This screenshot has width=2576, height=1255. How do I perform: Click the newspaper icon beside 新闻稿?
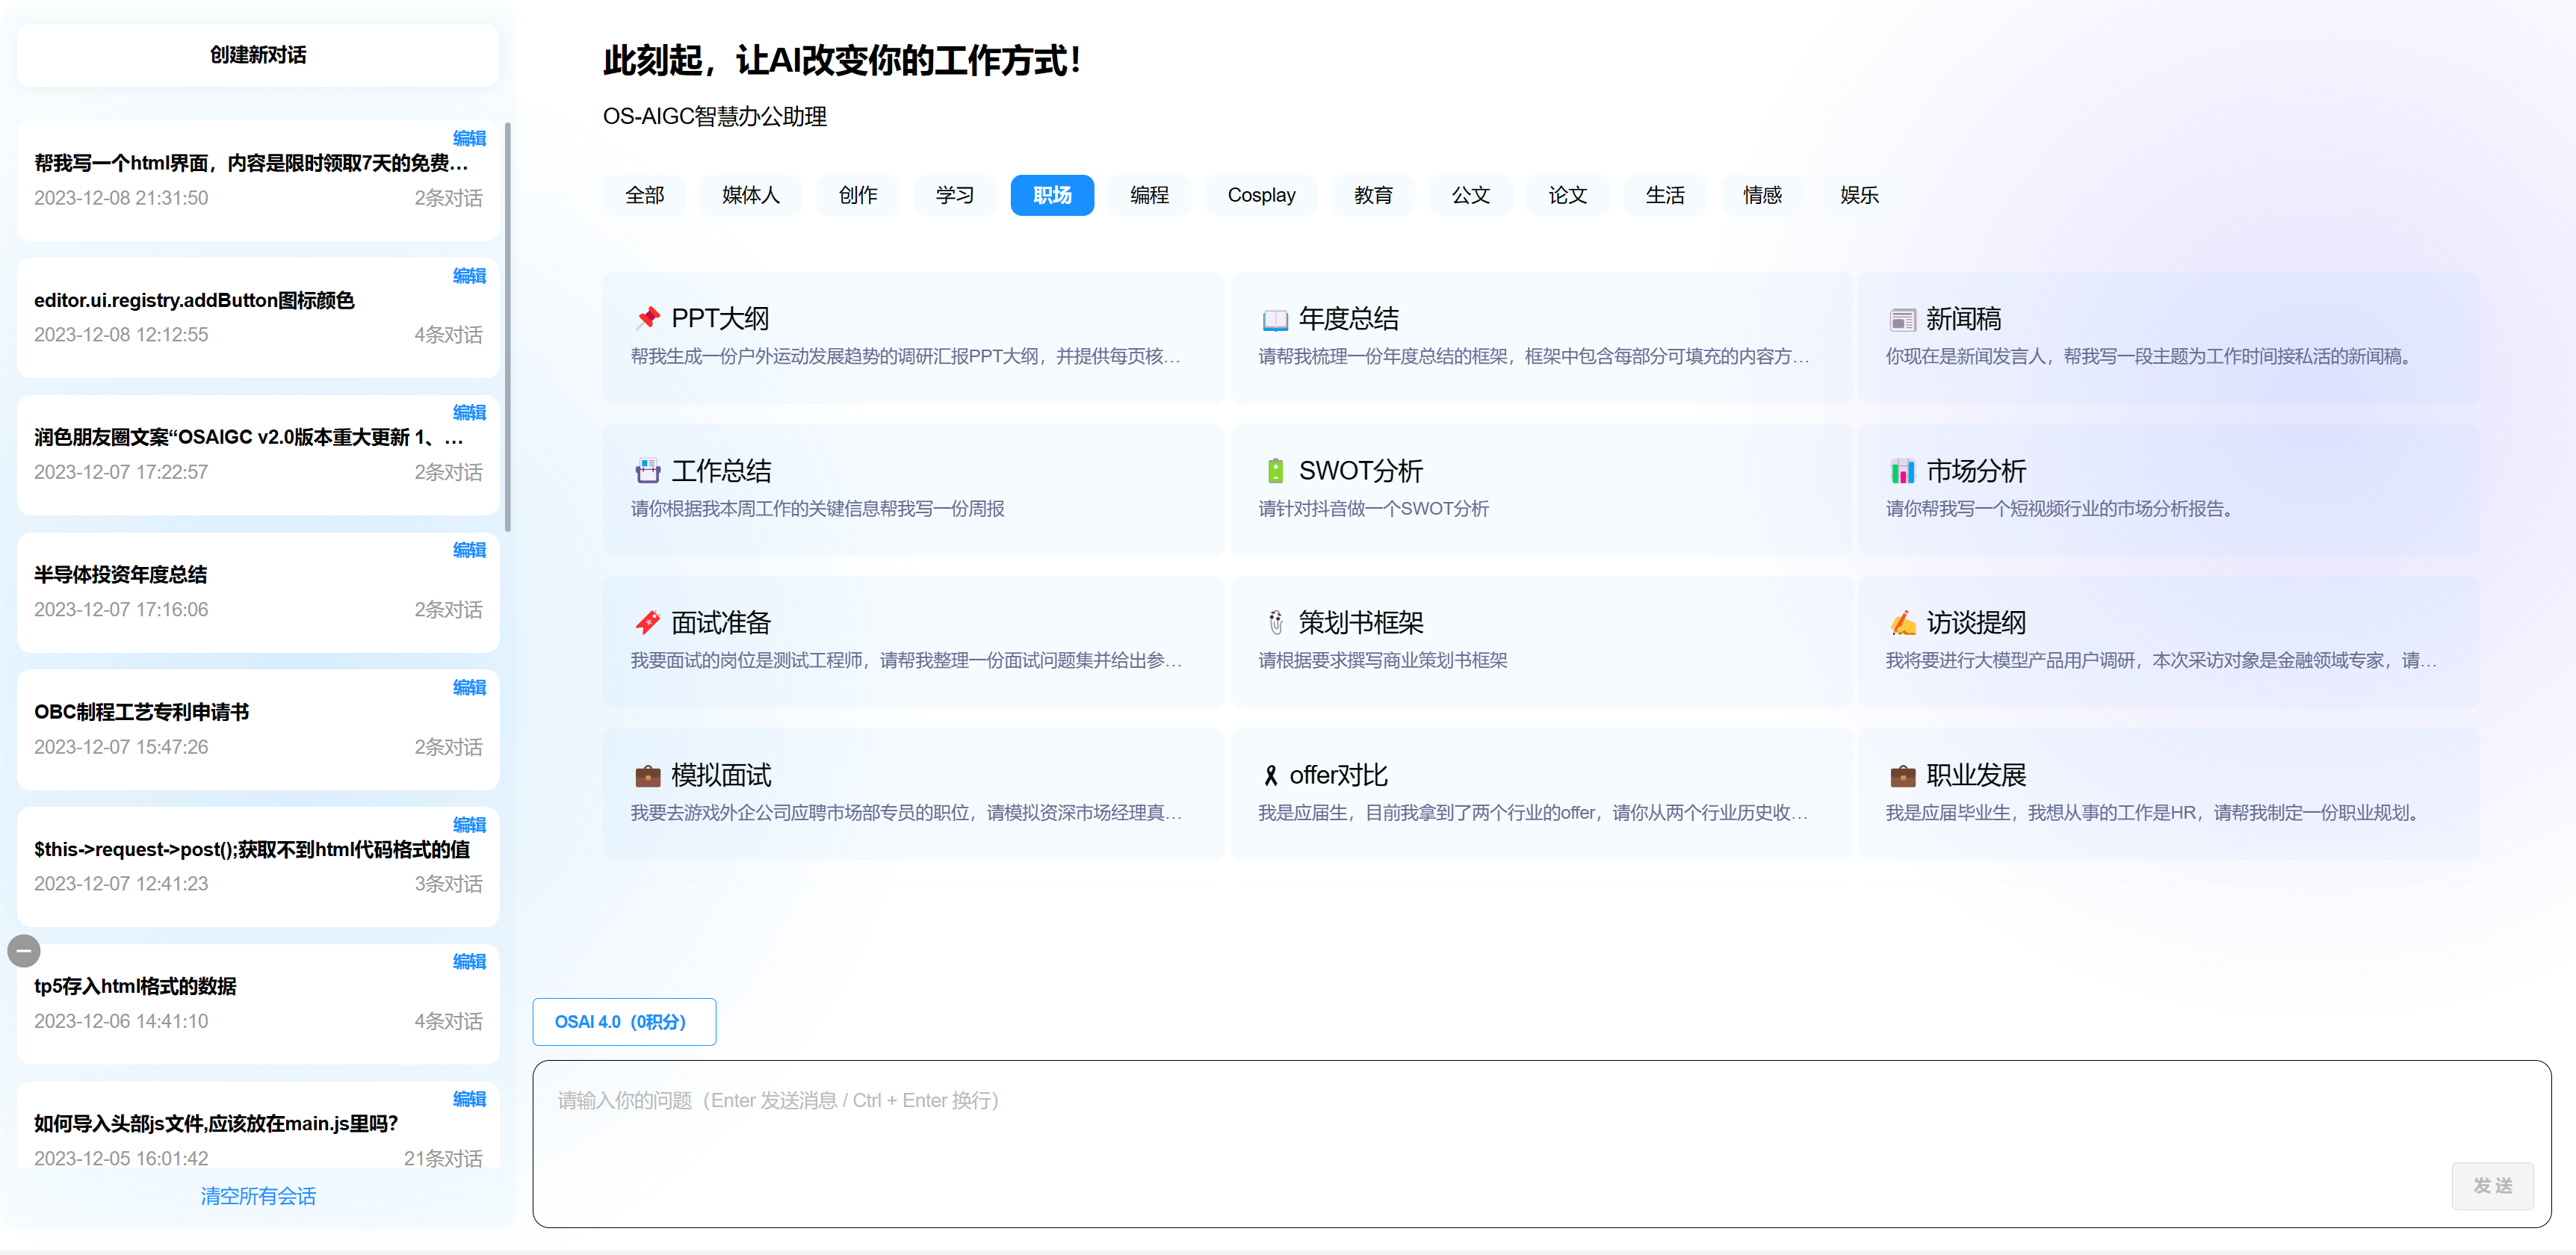pos(1902,320)
